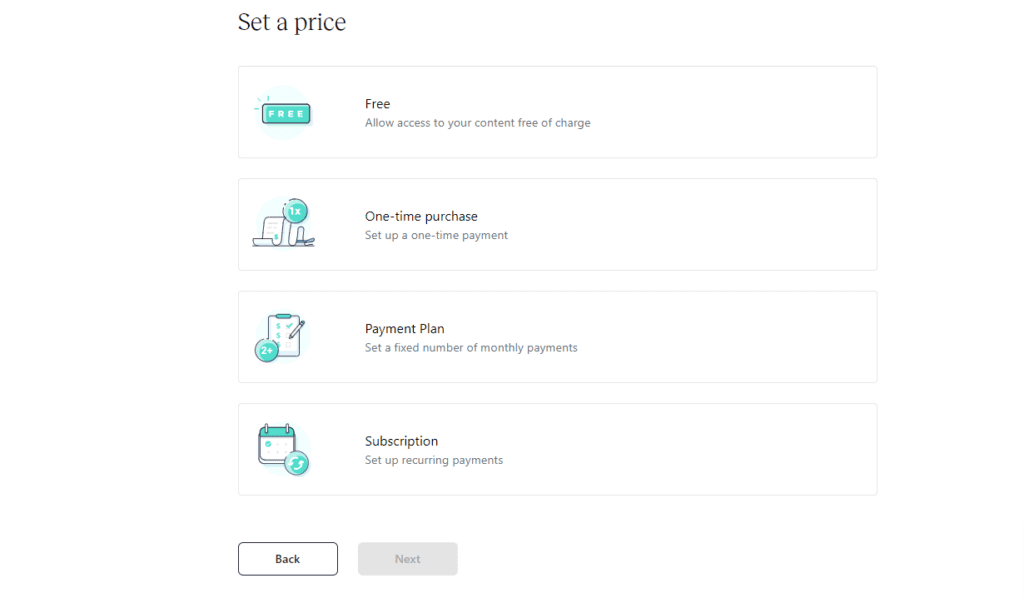The width and height of the screenshot is (1024, 613).
Task: Click "Allow access to your content free of charge"
Action: tap(477, 123)
